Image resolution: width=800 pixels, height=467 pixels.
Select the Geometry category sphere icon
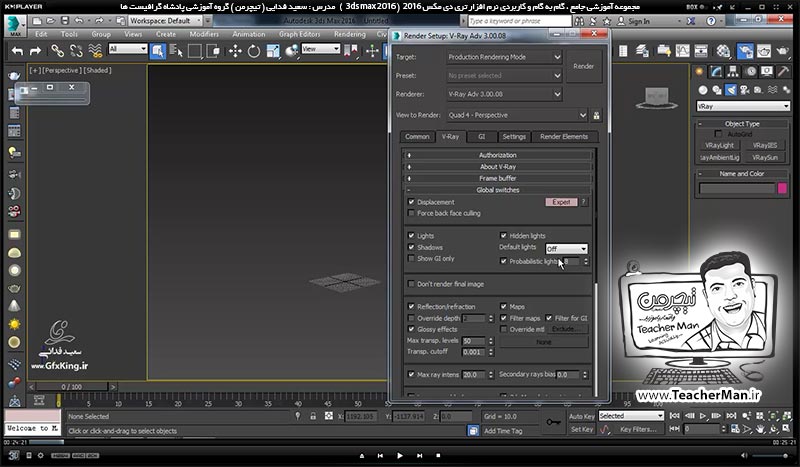(x=703, y=90)
